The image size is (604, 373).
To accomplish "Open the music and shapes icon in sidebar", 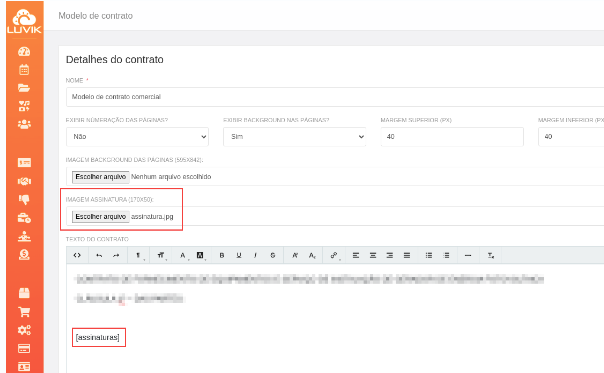I will pos(24,106).
